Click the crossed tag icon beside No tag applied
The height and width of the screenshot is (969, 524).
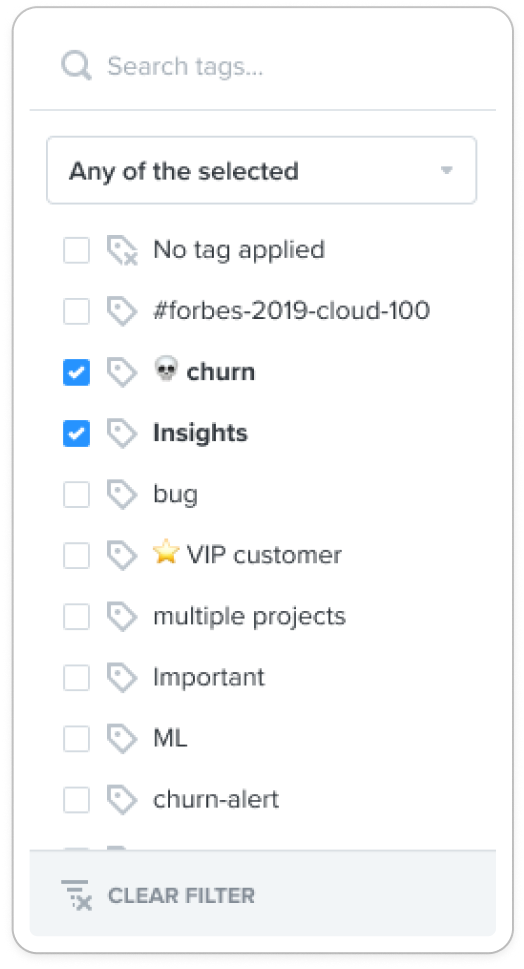122,250
